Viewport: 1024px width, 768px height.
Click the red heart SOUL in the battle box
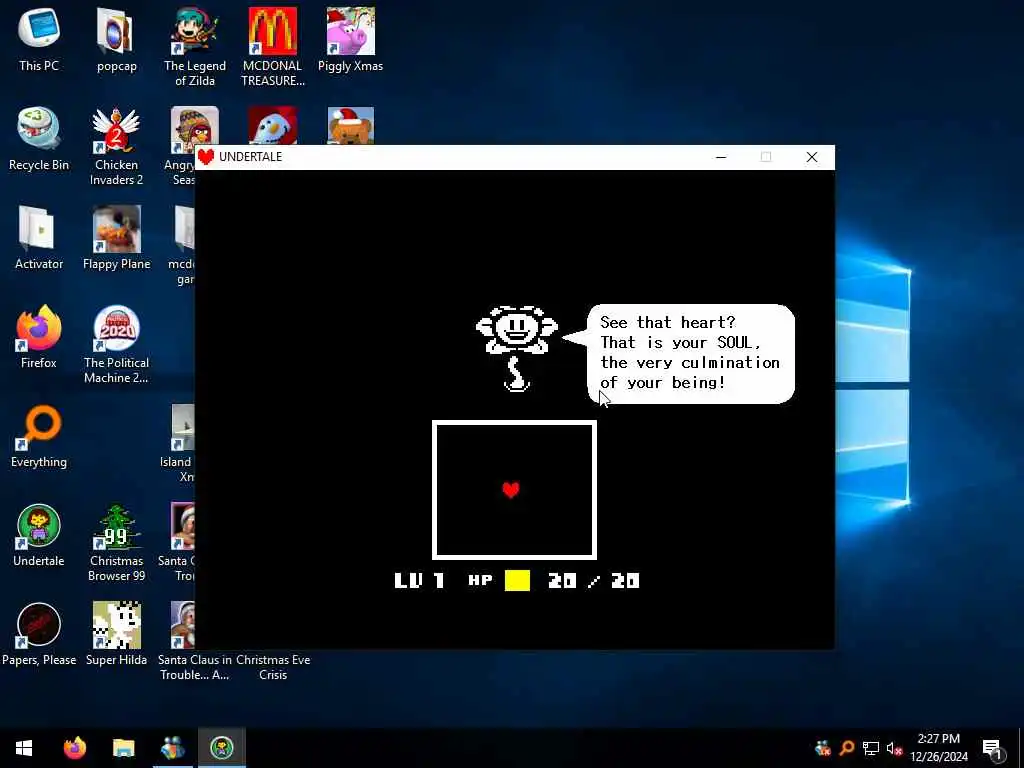click(511, 489)
